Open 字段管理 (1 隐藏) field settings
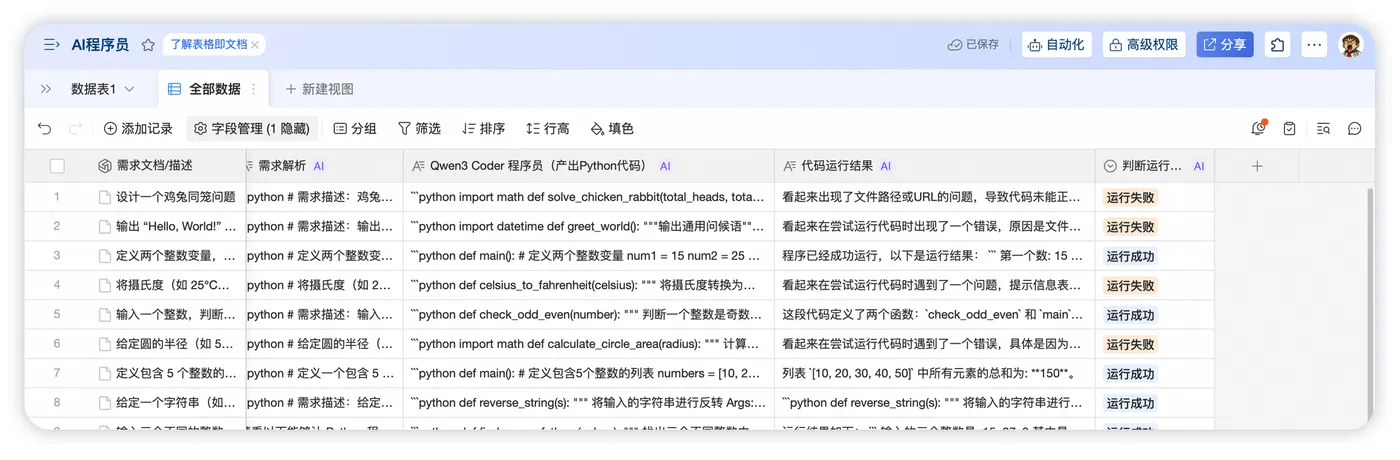 point(252,129)
